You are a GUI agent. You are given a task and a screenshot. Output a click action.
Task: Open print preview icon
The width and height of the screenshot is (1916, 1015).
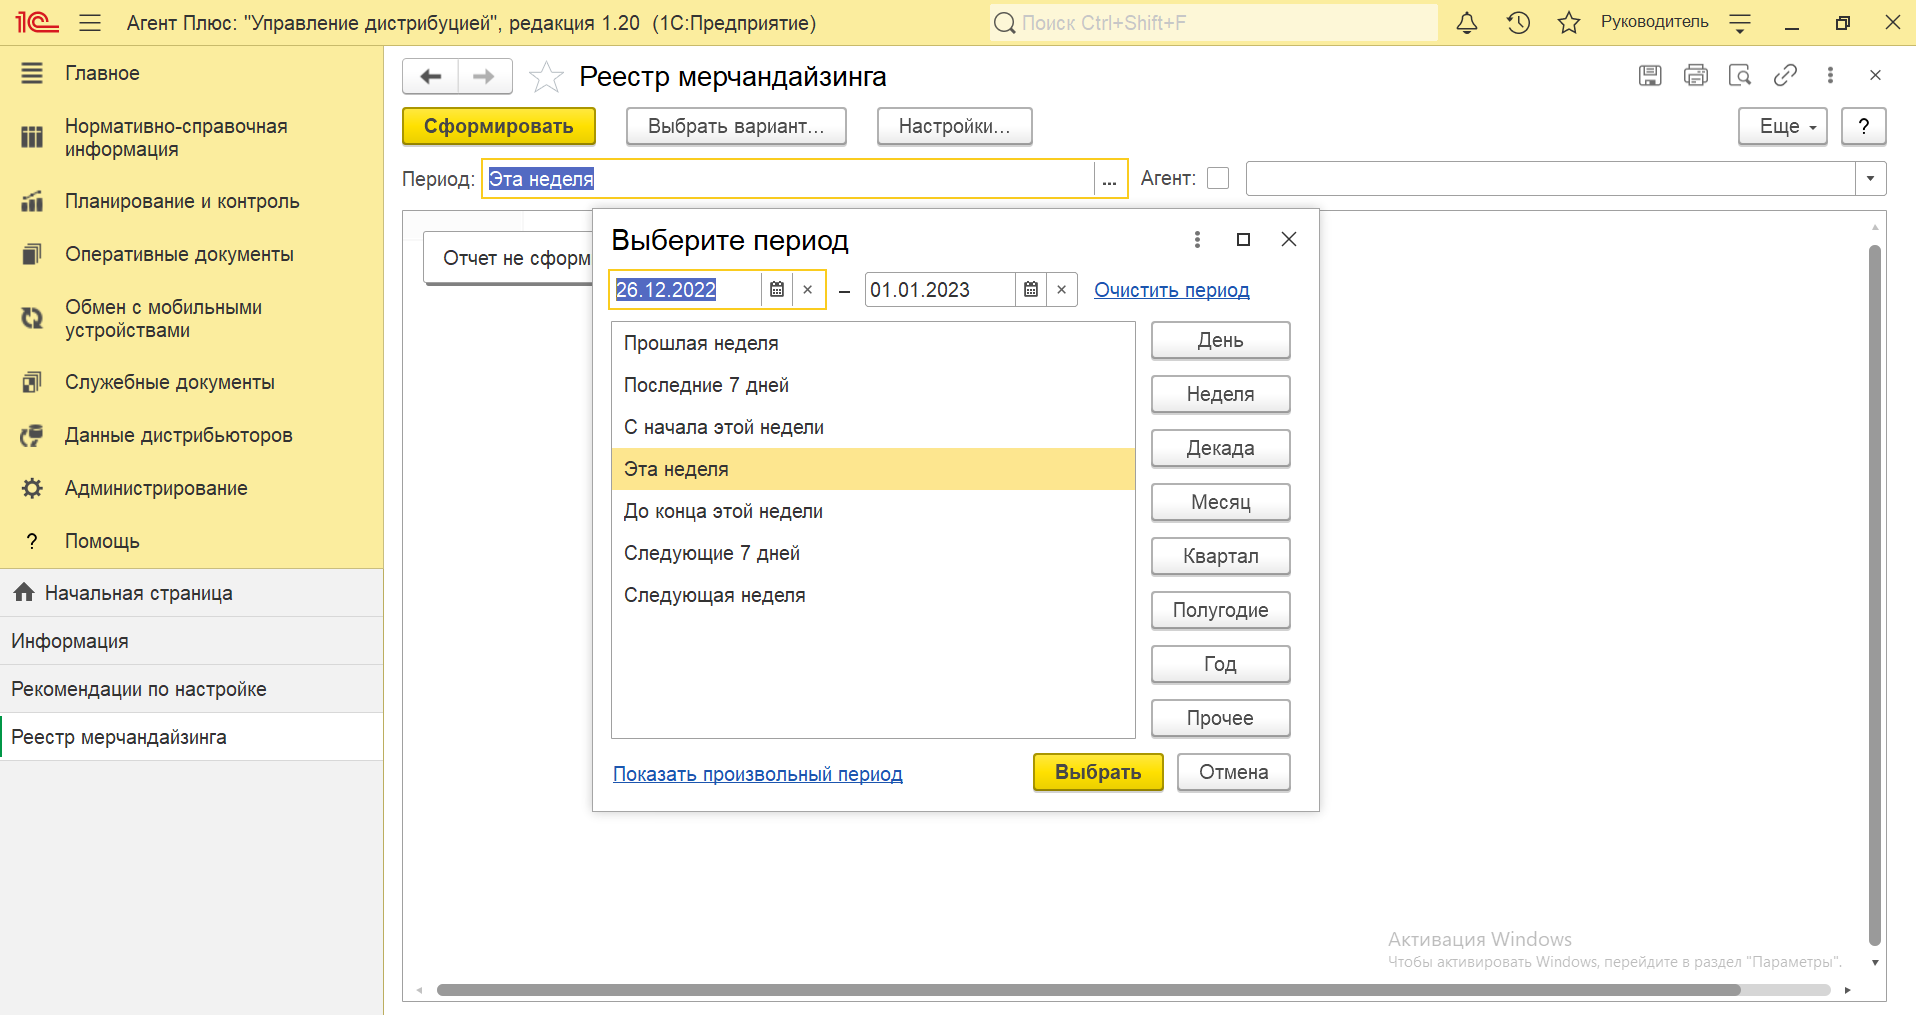point(1740,75)
